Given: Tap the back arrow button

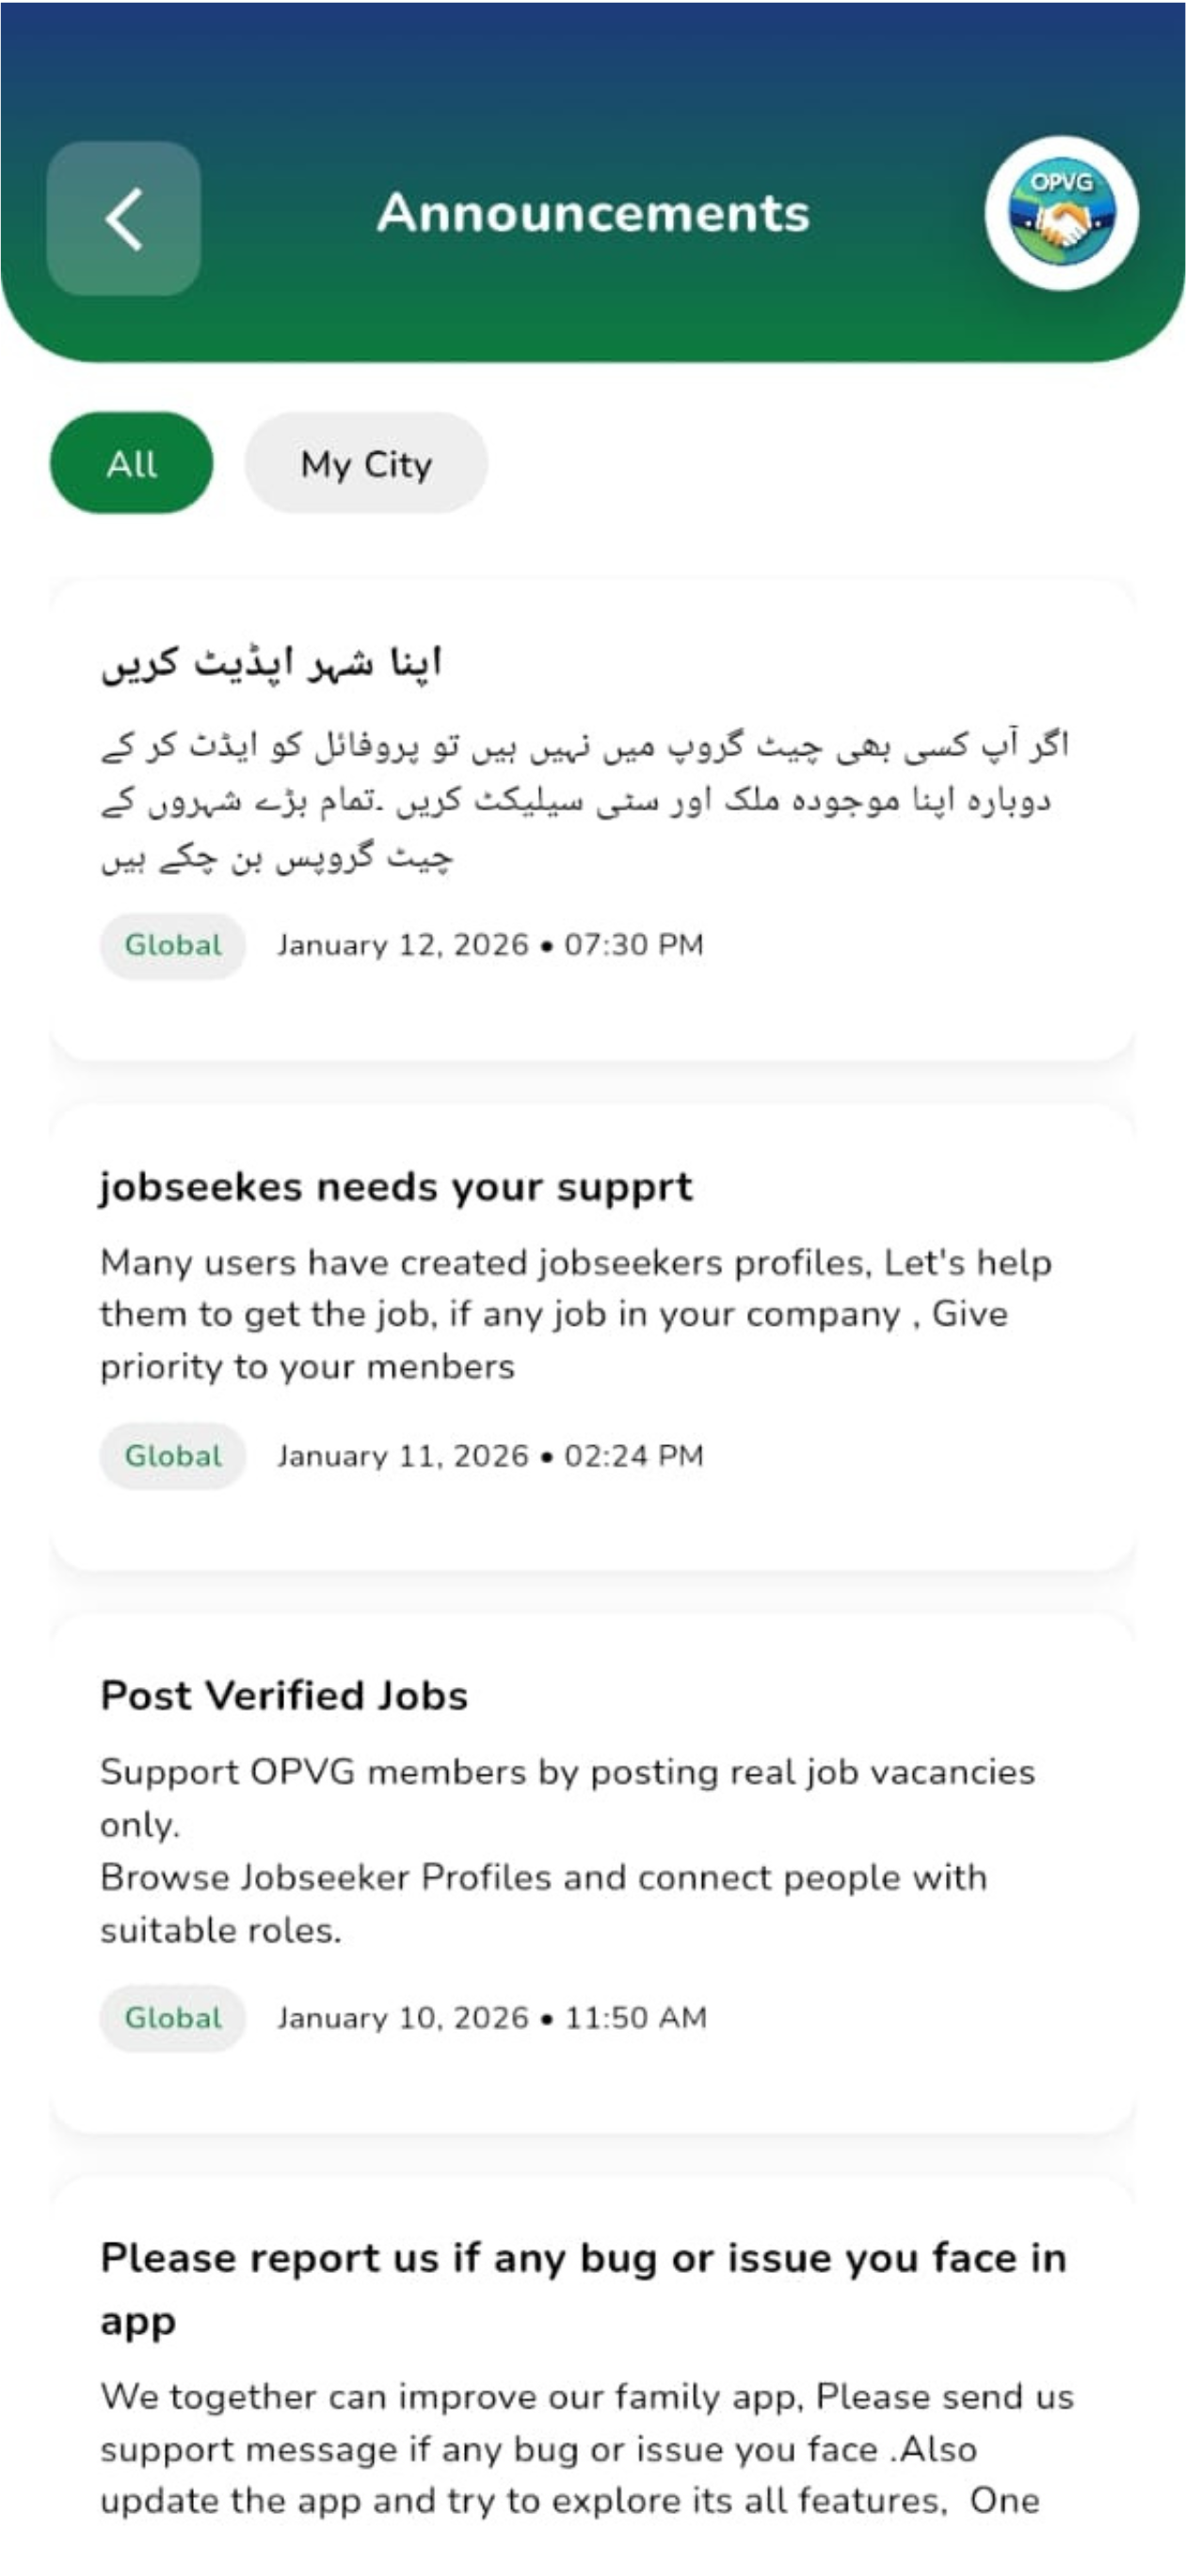Looking at the screenshot, I should pos(123,218).
